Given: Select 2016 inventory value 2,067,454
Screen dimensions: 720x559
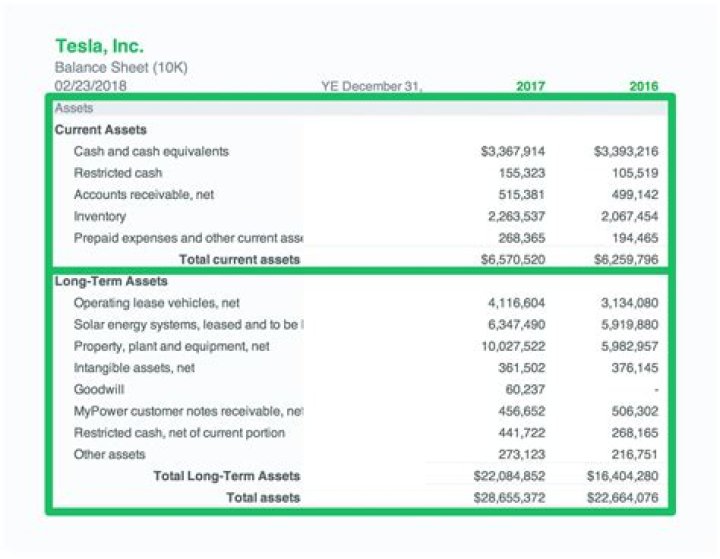Looking at the screenshot, I should tap(629, 217).
